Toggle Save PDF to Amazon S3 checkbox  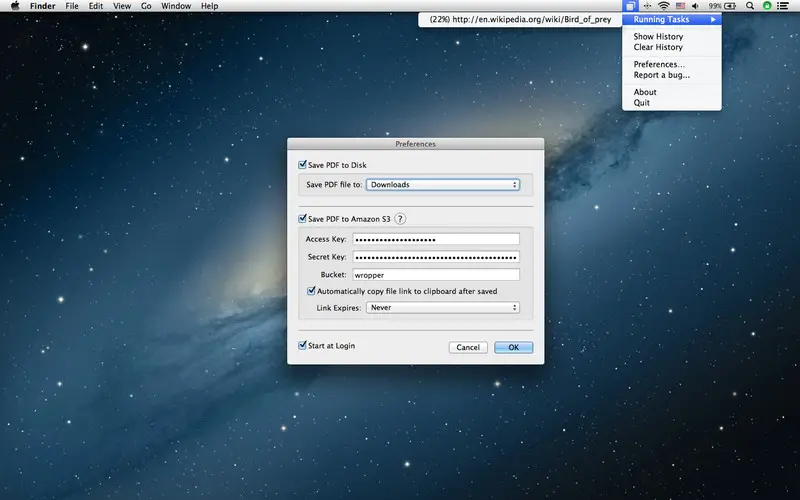point(303,218)
